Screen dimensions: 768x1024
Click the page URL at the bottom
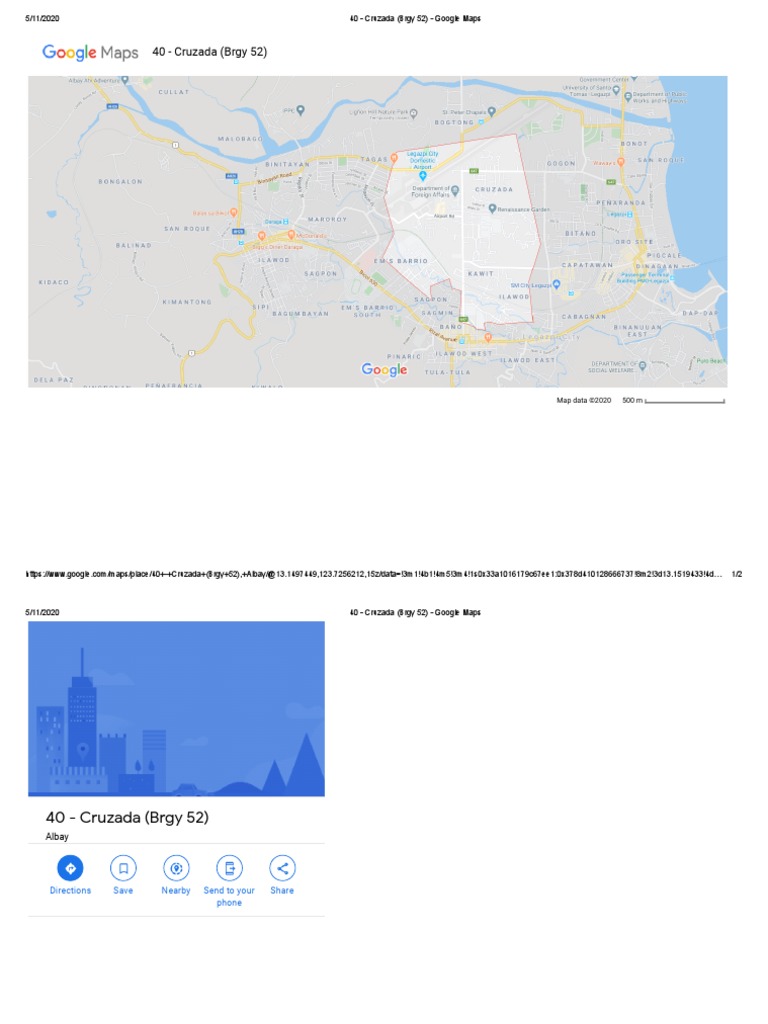pyautogui.click(x=374, y=574)
